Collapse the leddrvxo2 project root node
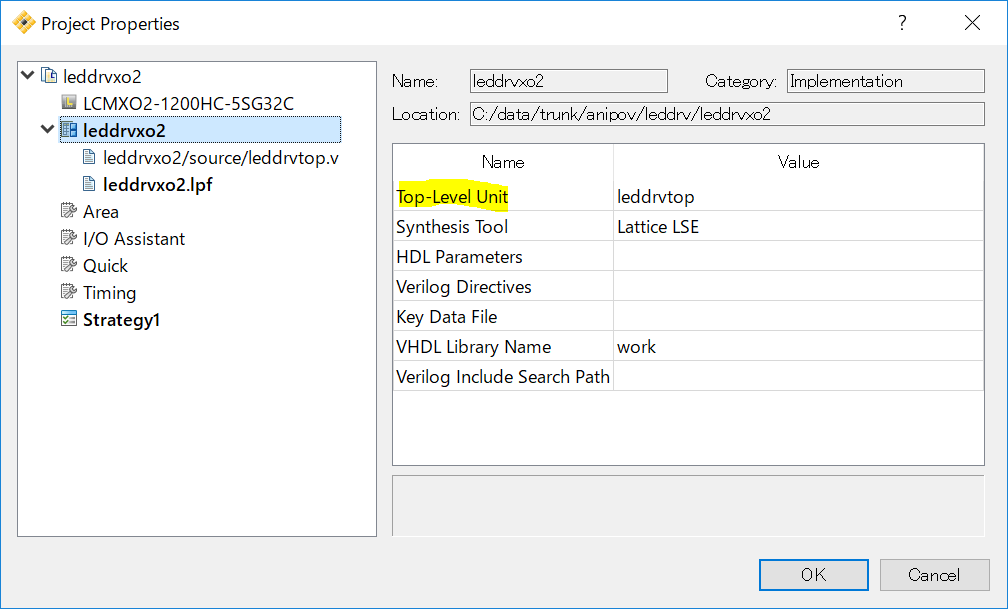The width and height of the screenshot is (1008, 609). tap(28, 75)
